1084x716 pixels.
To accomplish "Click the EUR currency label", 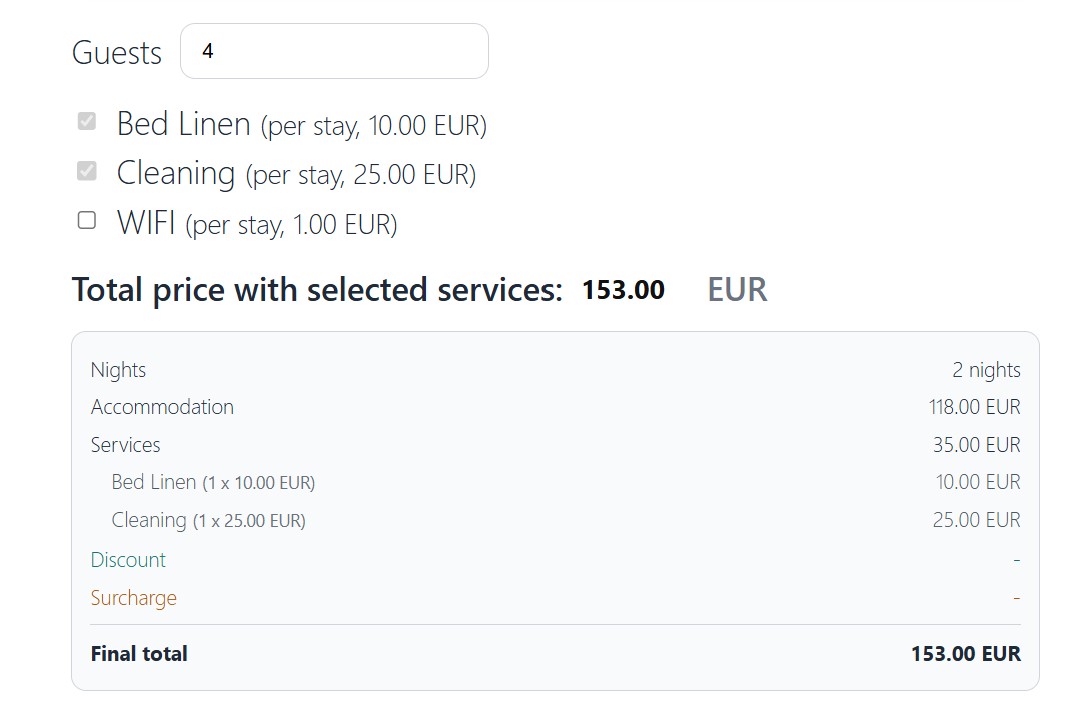I will (x=736, y=289).
